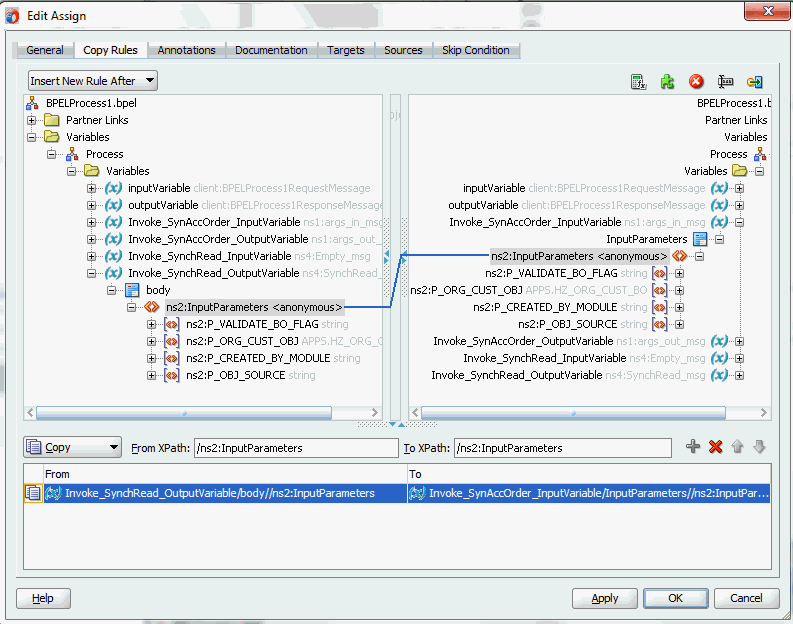Collapse top-level Variables in left tree

click(31, 137)
